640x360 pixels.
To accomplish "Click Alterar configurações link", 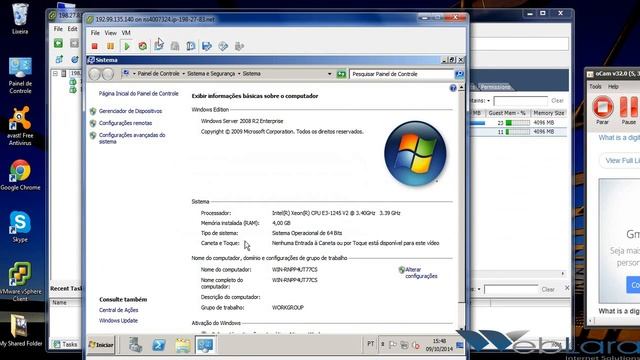I will [x=421, y=273].
